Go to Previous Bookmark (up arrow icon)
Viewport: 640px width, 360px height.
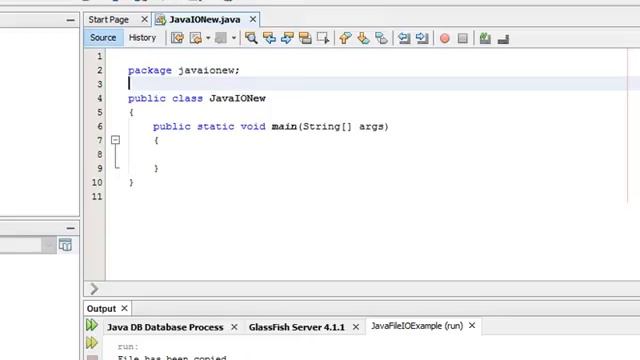(345, 38)
